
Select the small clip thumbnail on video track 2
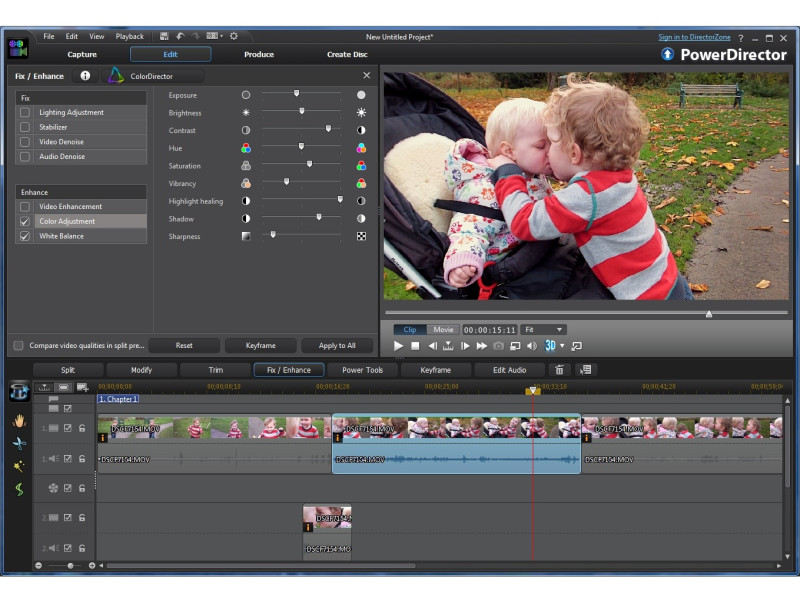coord(327,518)
